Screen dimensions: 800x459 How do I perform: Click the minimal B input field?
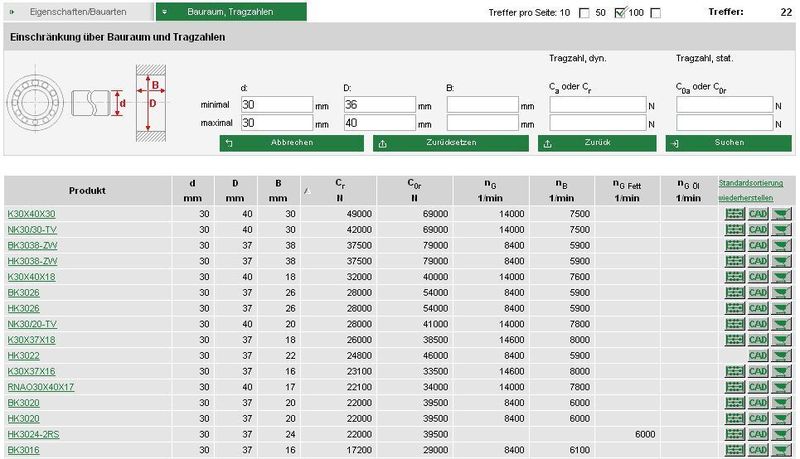click(x=482, y=105)
